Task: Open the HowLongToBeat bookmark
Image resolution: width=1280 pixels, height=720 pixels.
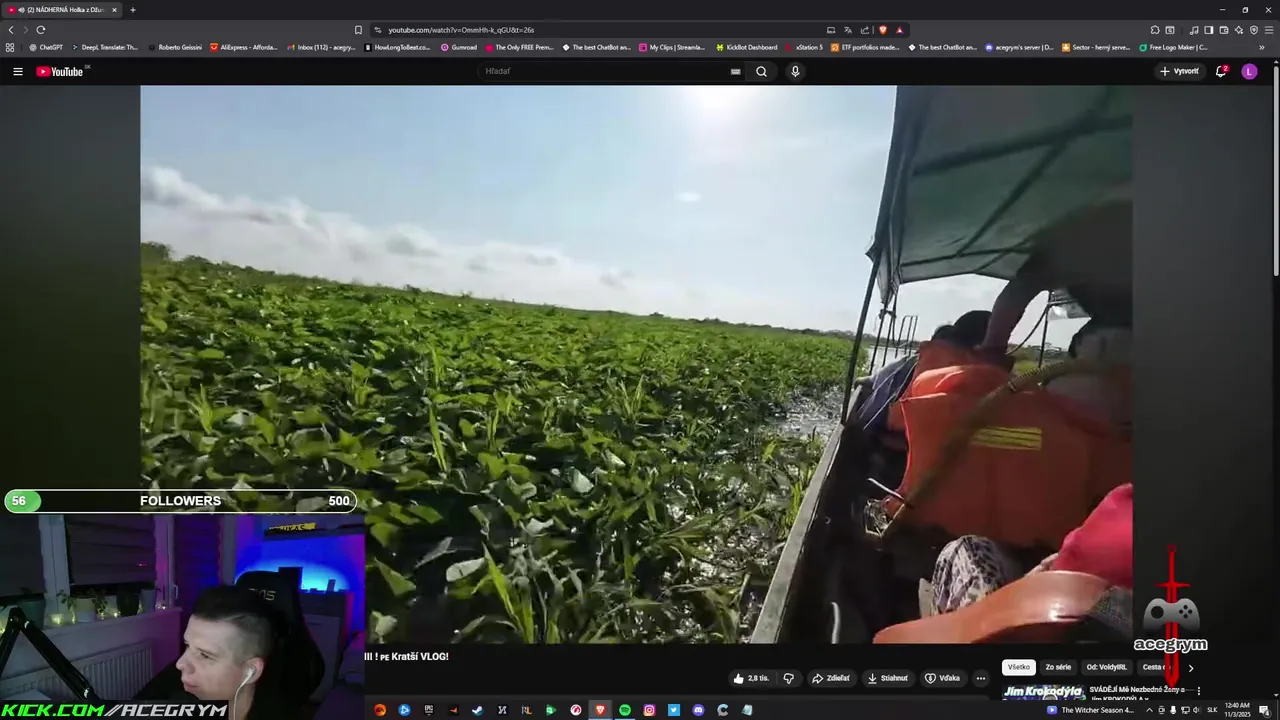Action: point(397,47)
